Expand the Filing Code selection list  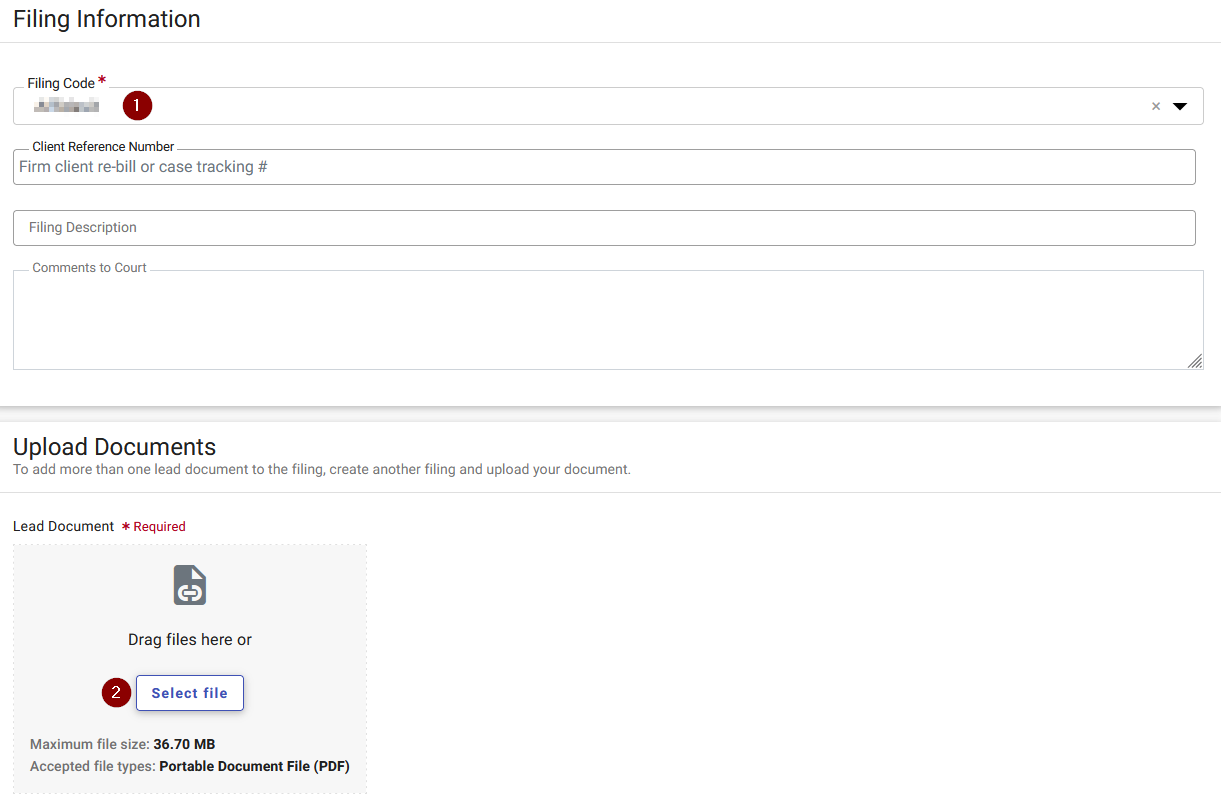click(1180, 106)
